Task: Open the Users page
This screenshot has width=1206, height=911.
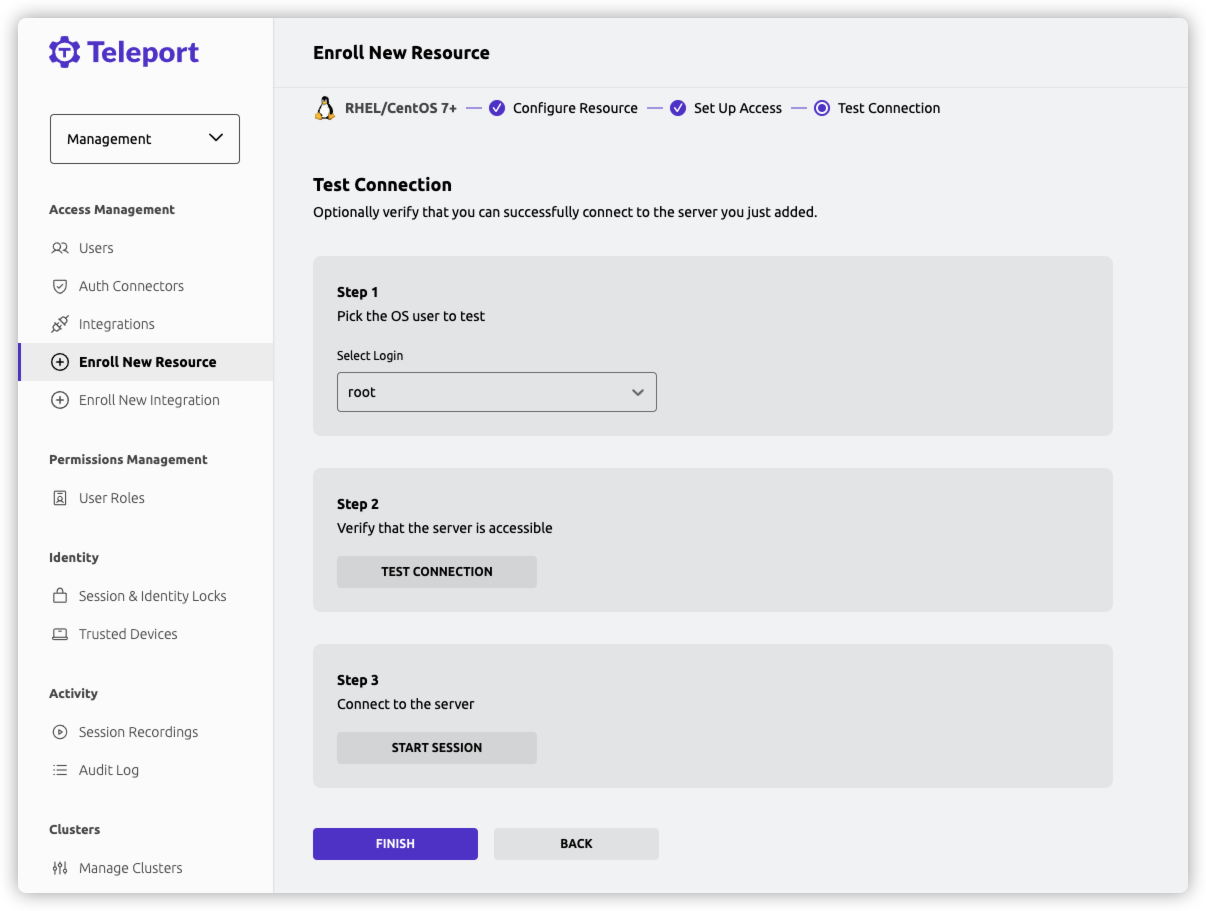Action: coord(145,248)
